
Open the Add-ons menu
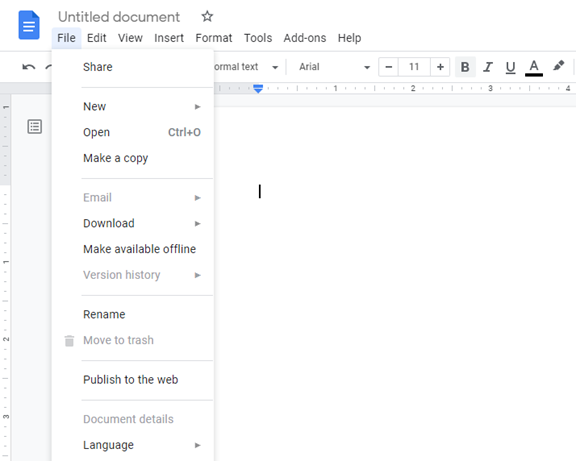point(305,38)
